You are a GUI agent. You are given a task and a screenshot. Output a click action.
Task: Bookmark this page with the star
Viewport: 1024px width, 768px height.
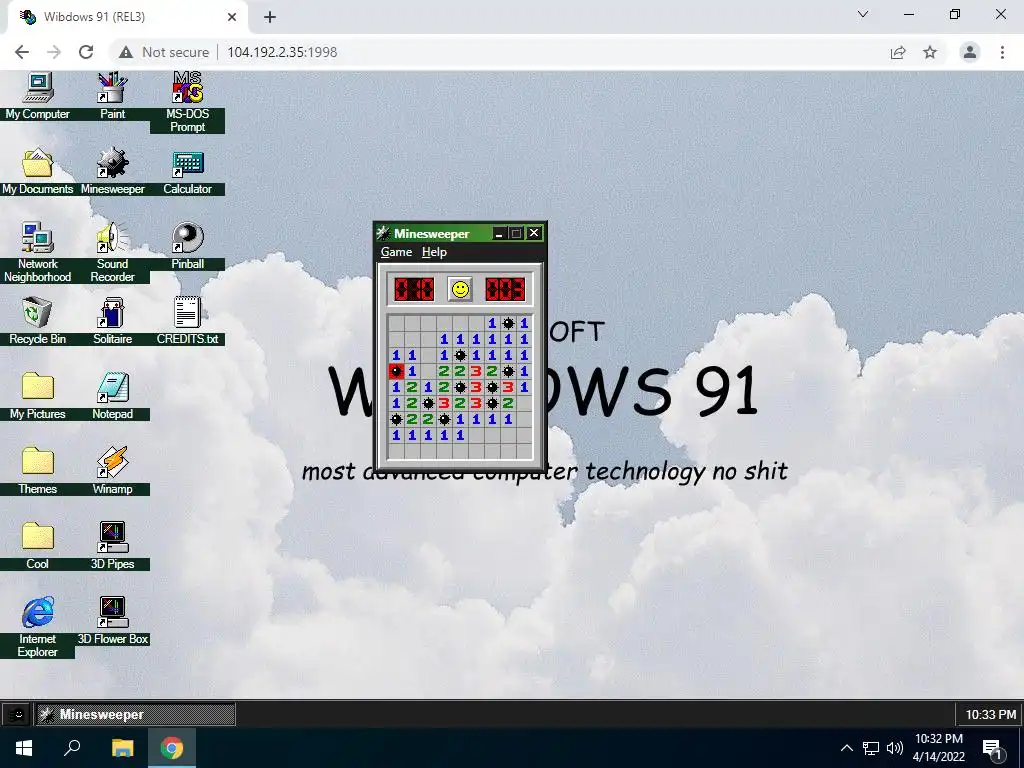point(930,52)
